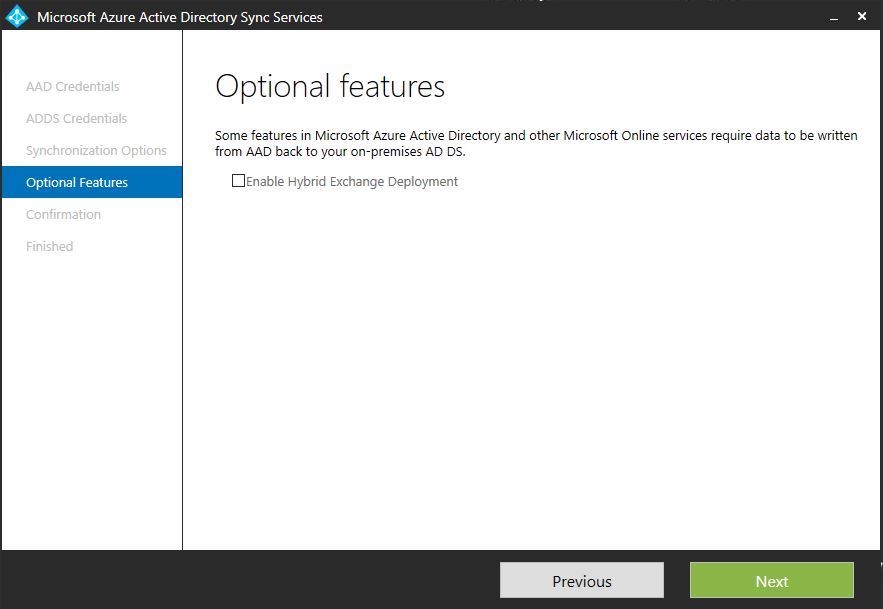
Task: Open the Synchronization Options step
Action: click(96, 150)
